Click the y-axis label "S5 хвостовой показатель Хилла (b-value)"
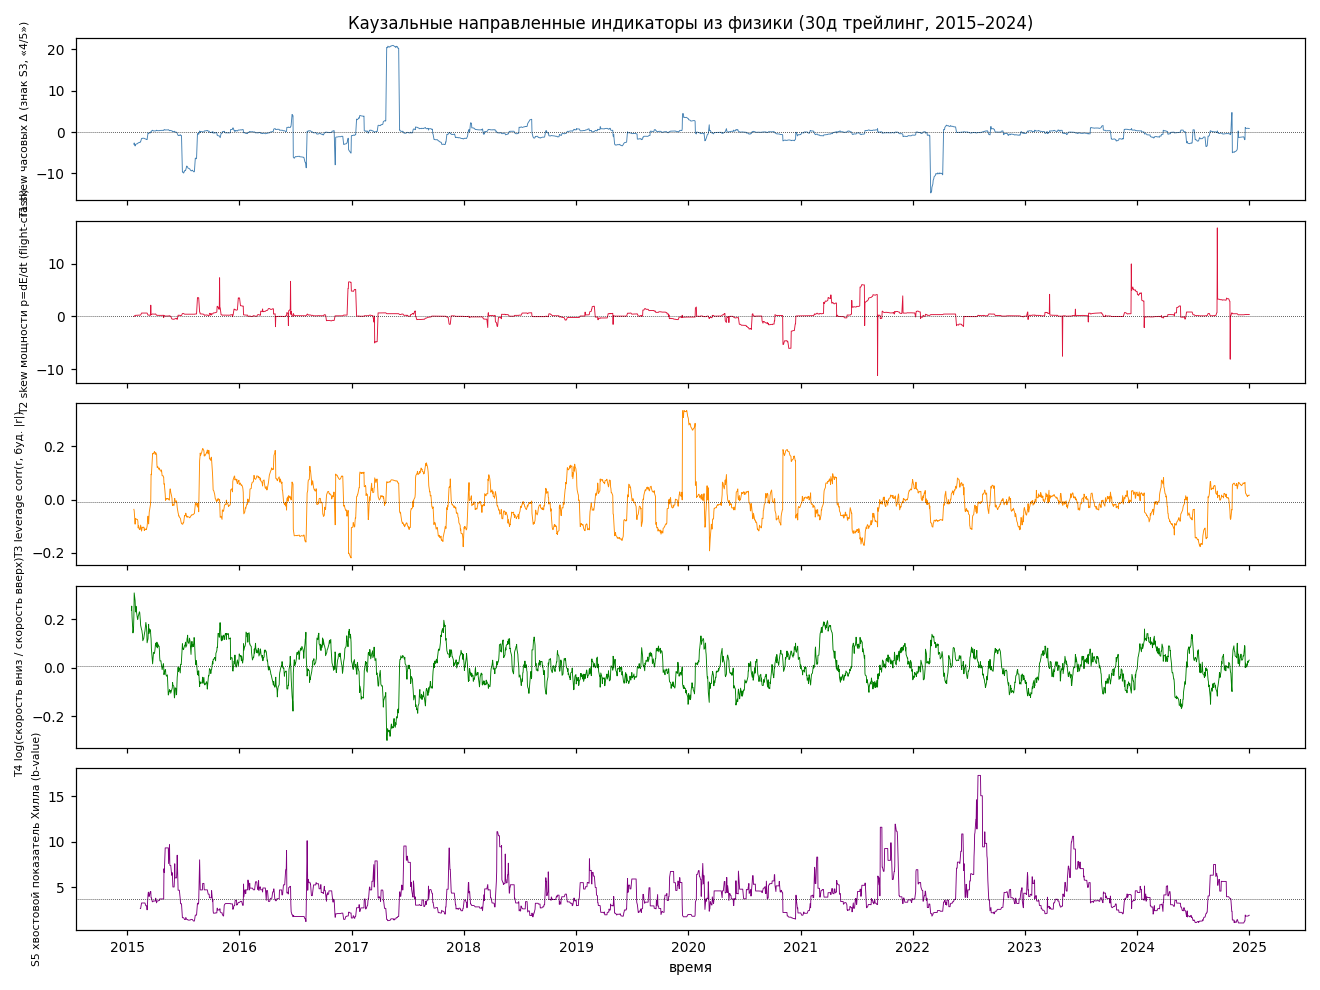The image size is (1320, 990). 35,849
